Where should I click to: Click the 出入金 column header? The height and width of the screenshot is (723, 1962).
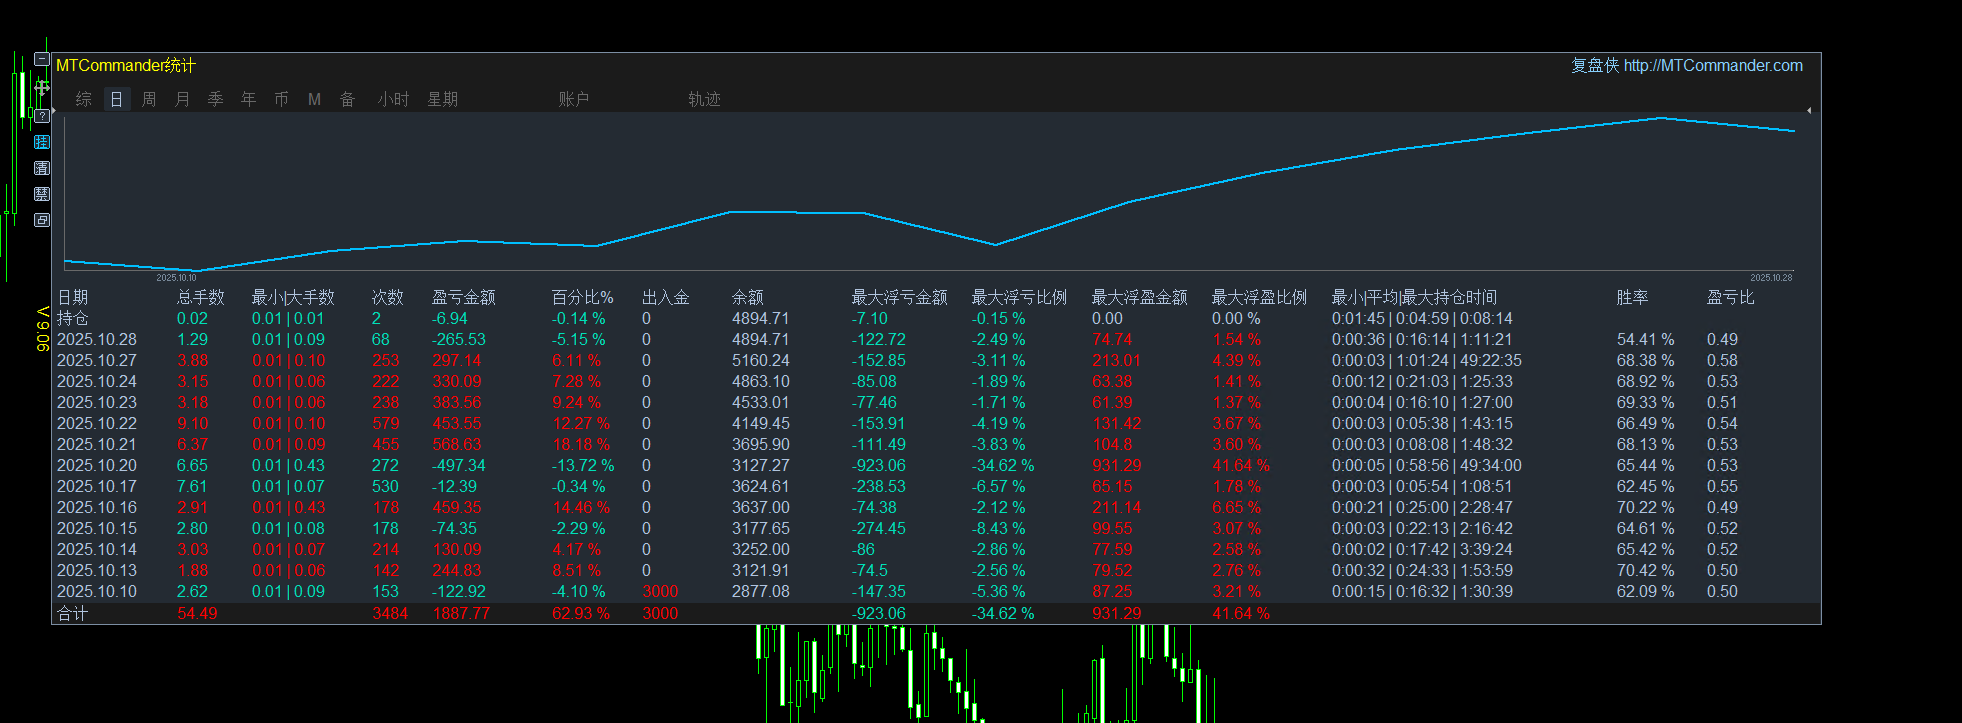coord(666,297)
